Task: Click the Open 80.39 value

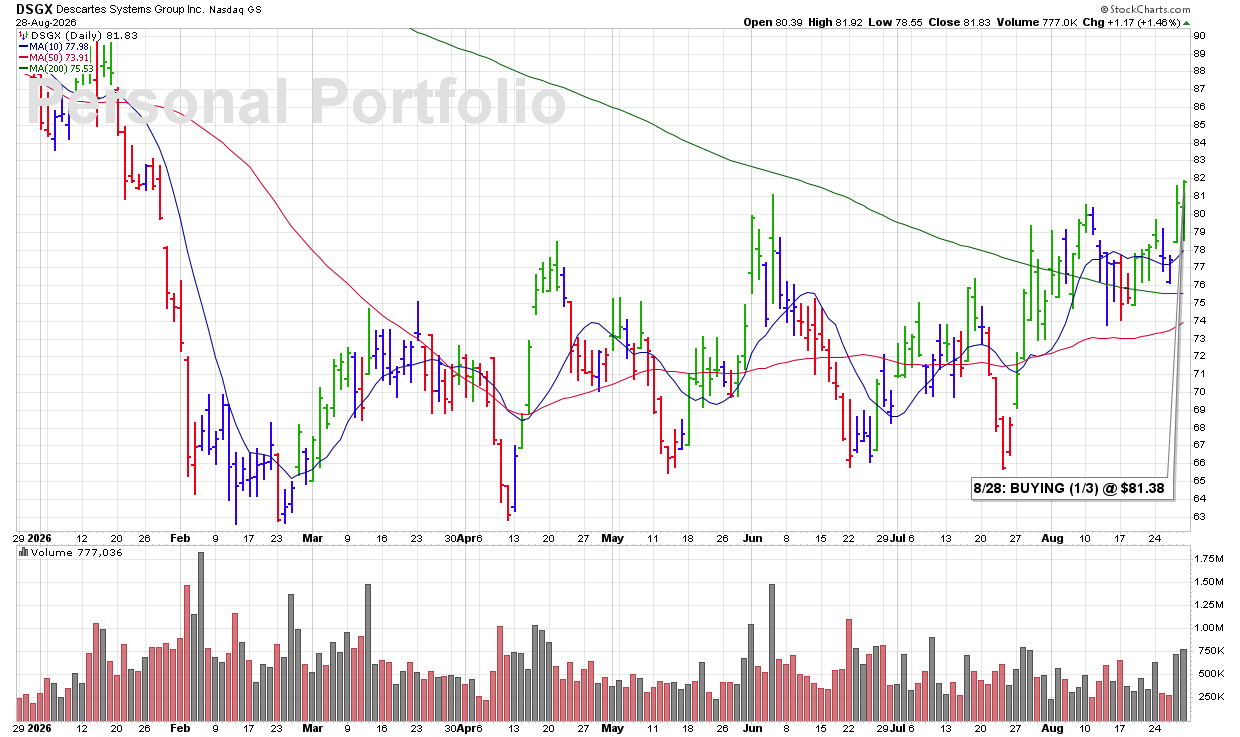Action: tap(774, 22)
